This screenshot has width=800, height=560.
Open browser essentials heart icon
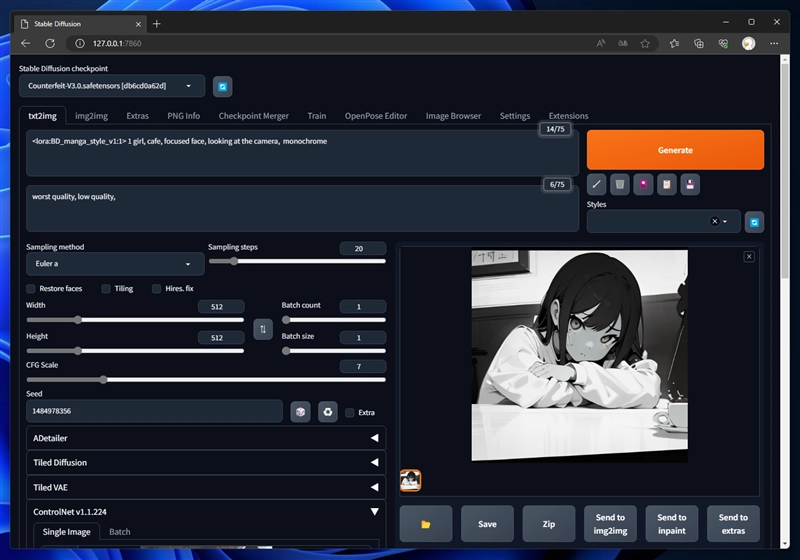723,43
